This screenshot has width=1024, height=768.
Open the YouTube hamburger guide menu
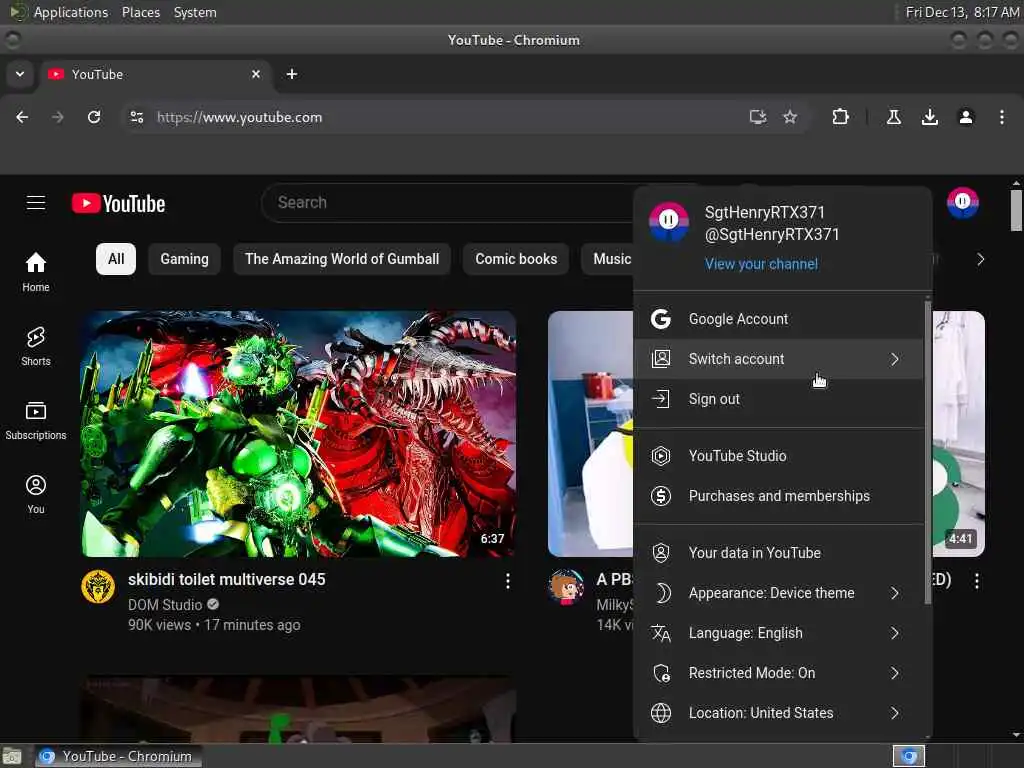36,203
